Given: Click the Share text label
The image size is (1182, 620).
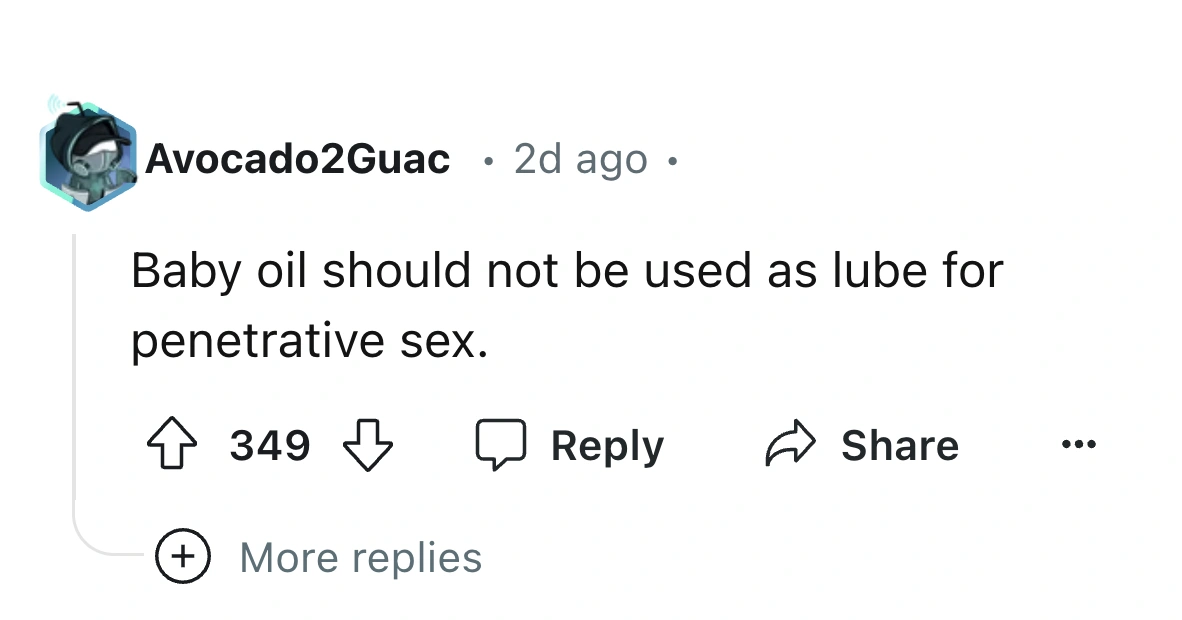Looking at the screenshot, I should [899, 445].
